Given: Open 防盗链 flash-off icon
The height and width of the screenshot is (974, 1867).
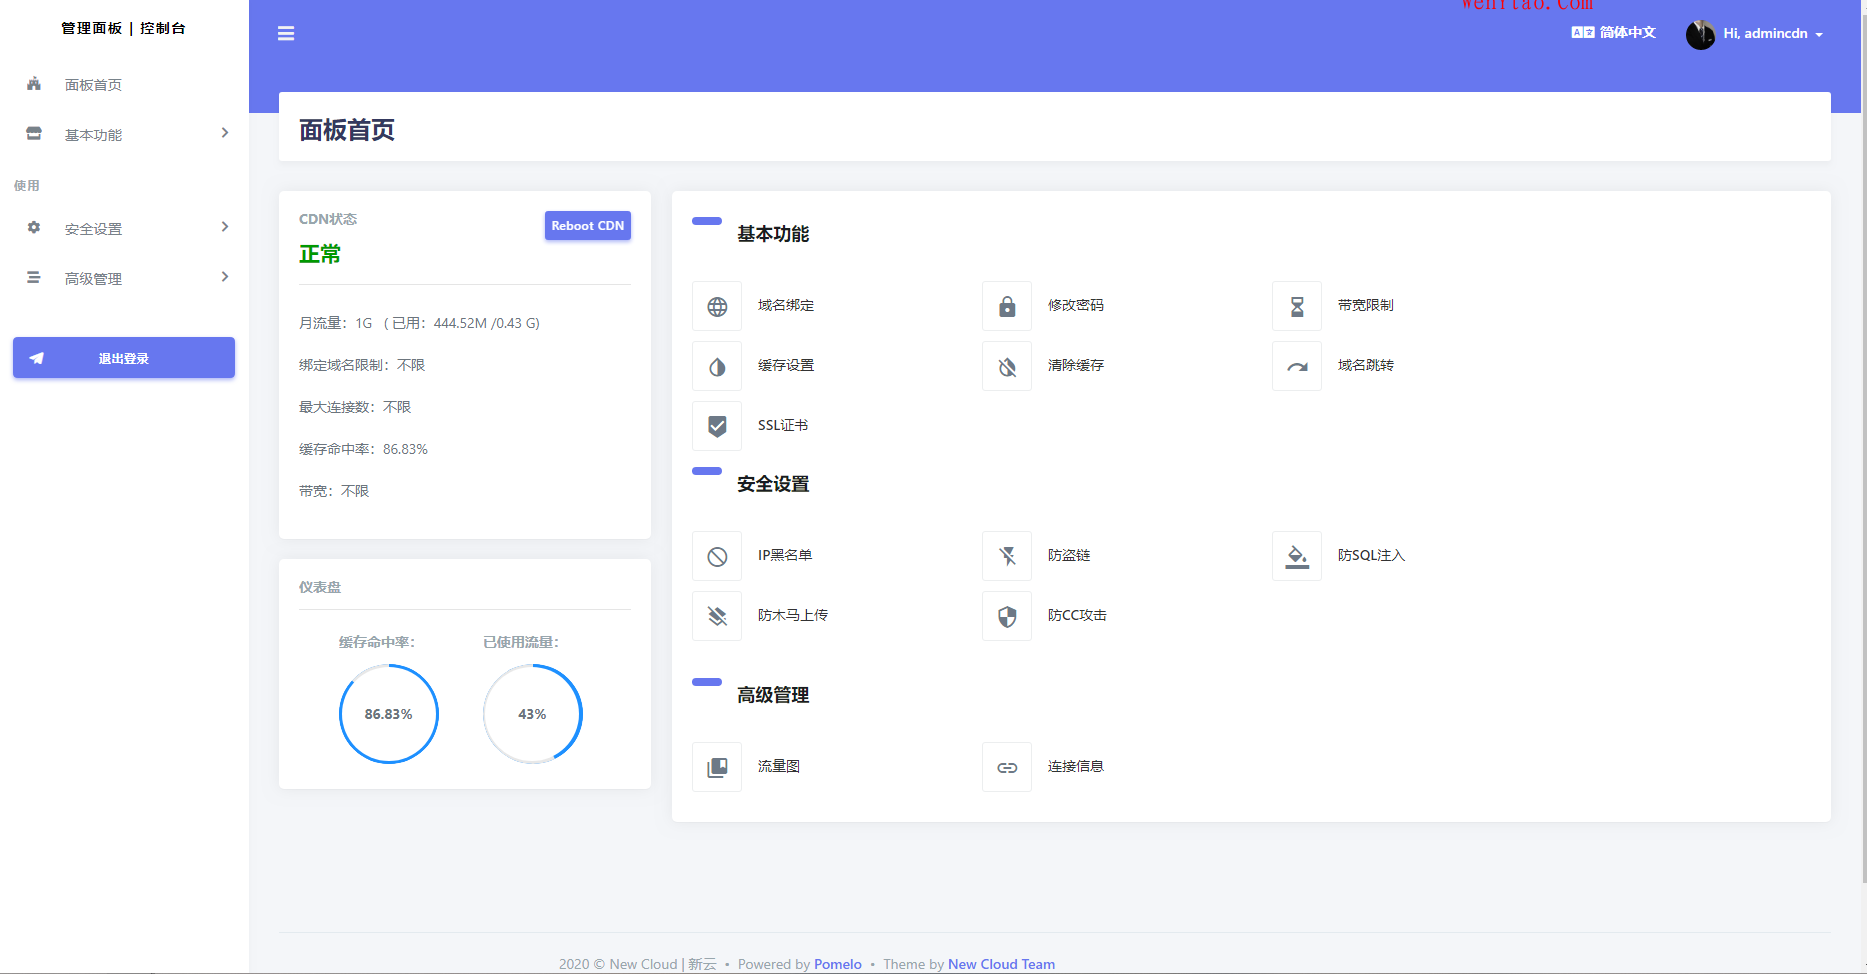Looking at the screenshot, I should [1007, 556].
